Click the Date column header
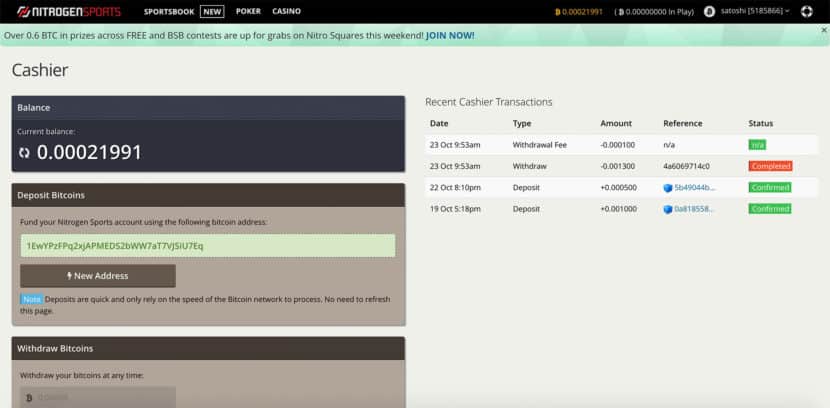Viewport: 830px width, 408px height. 439,123
